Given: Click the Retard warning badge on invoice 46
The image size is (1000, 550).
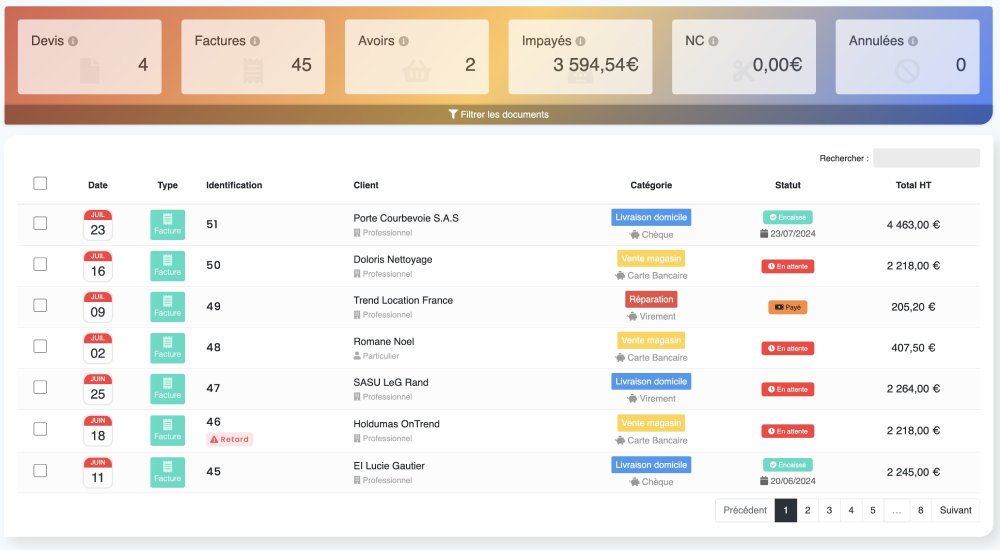Looking at the screenshot, I should click(230, 439).
